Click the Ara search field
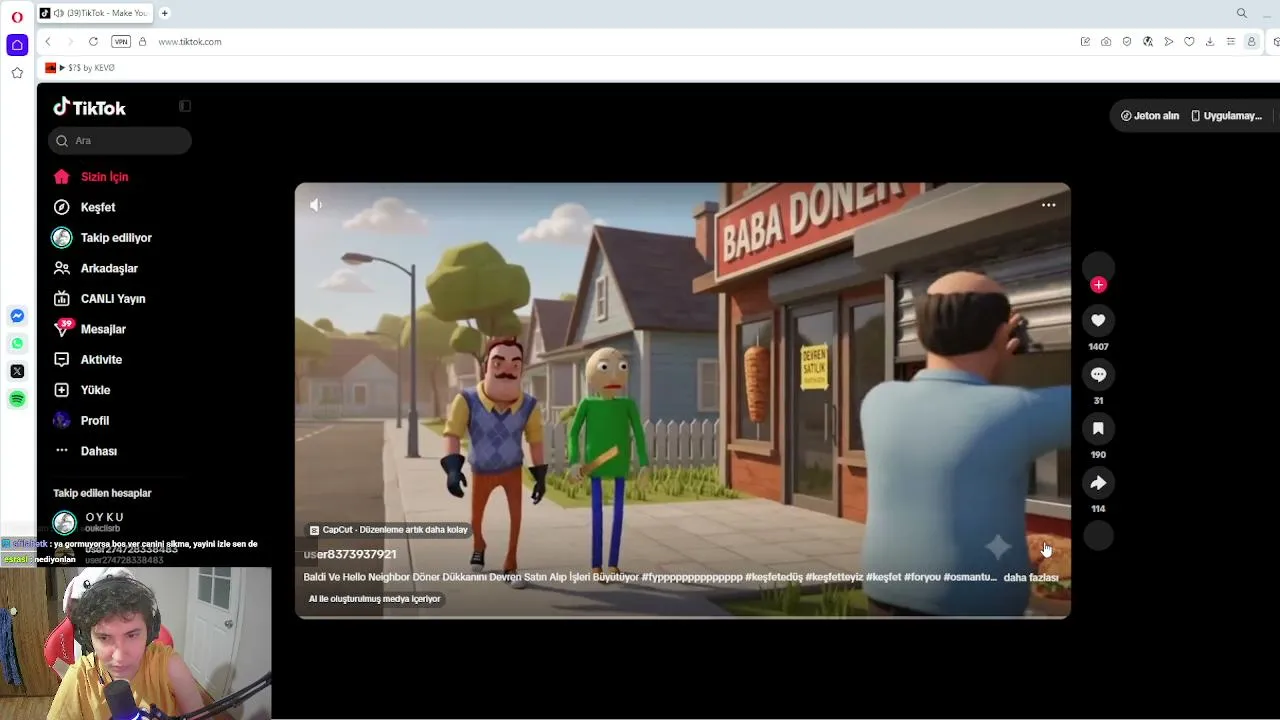This screenshot has width=1280, height=720. click(120, 141)
